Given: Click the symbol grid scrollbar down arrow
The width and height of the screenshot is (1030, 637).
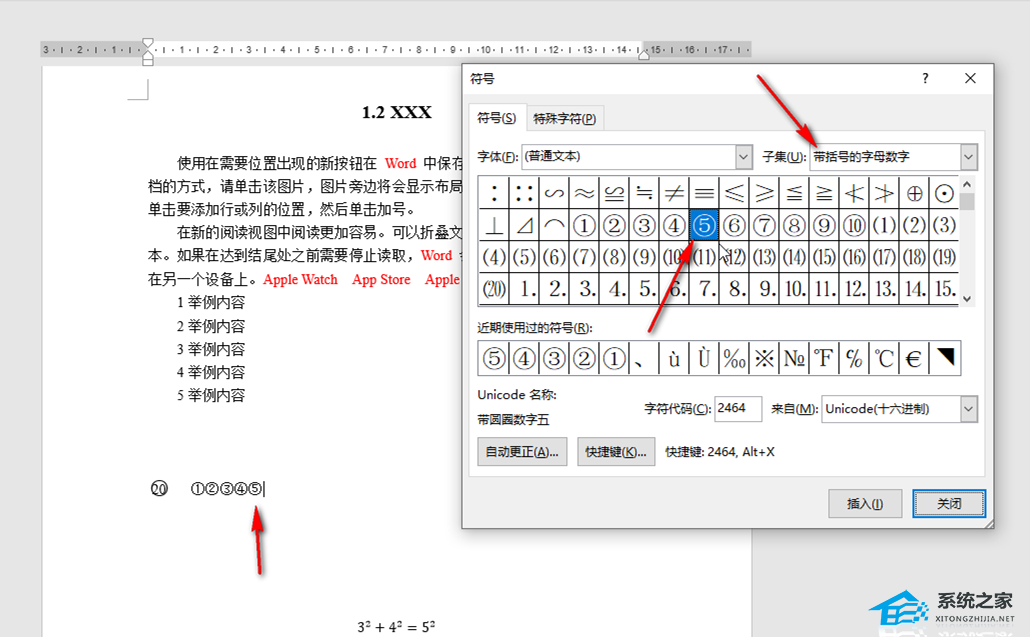Looking at the screenshot, I should click(967, 298).
